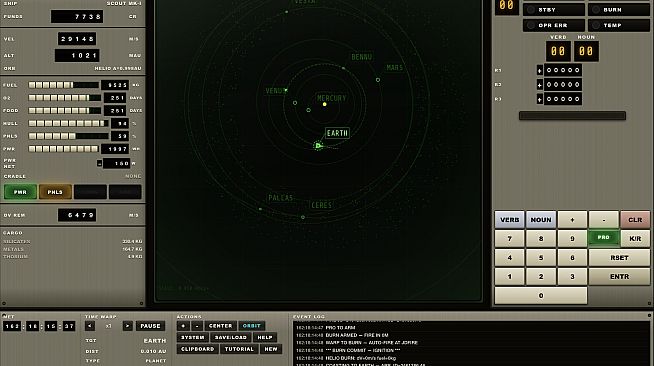Click the STBY indicator light
This screenshot has width=654, height=366.
tap(553, 10)
